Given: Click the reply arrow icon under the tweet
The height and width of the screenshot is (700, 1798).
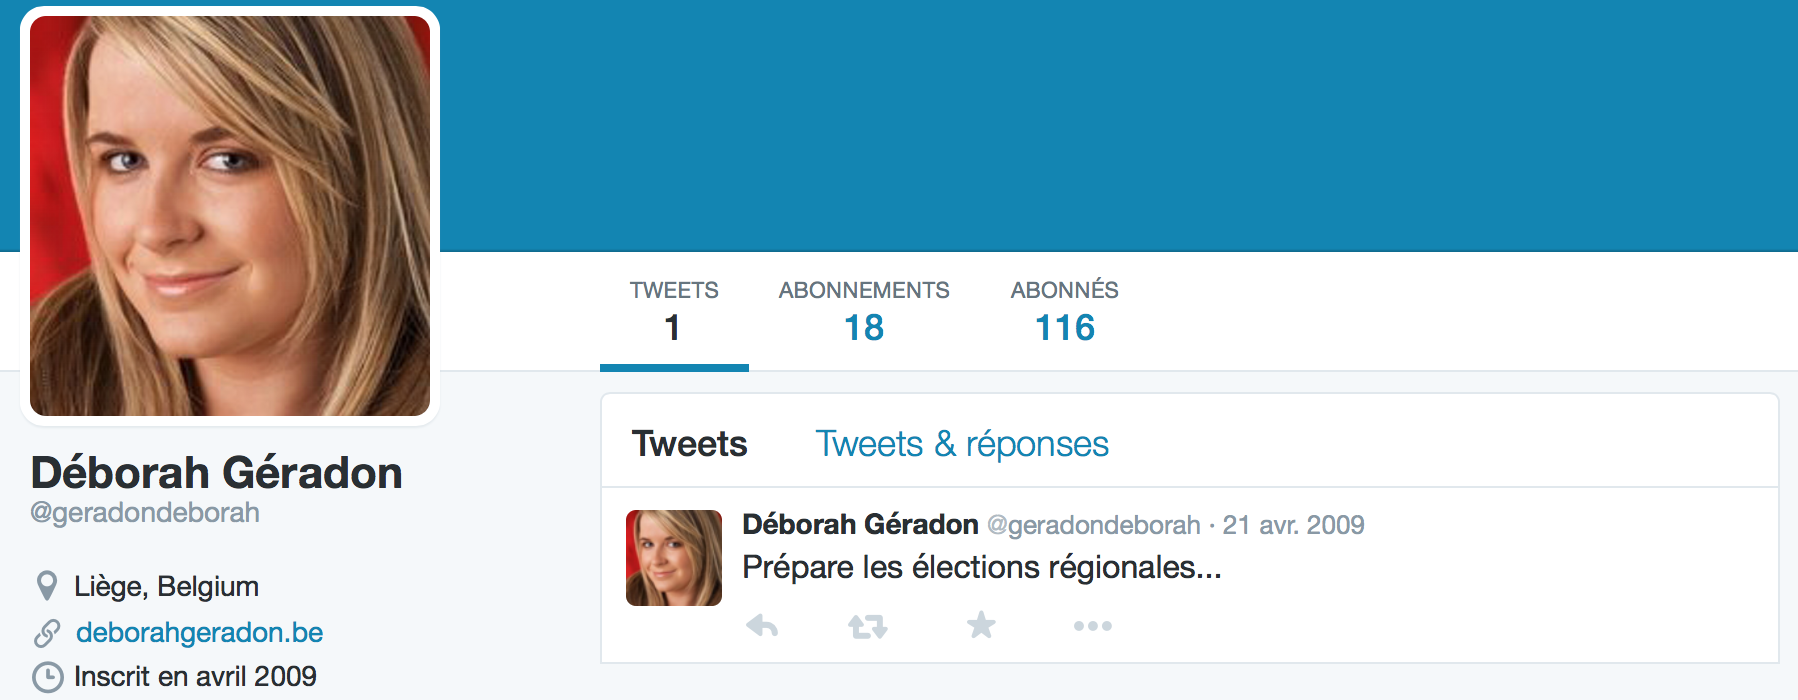Looking at the screenshot, I should (x=762, y=626).
